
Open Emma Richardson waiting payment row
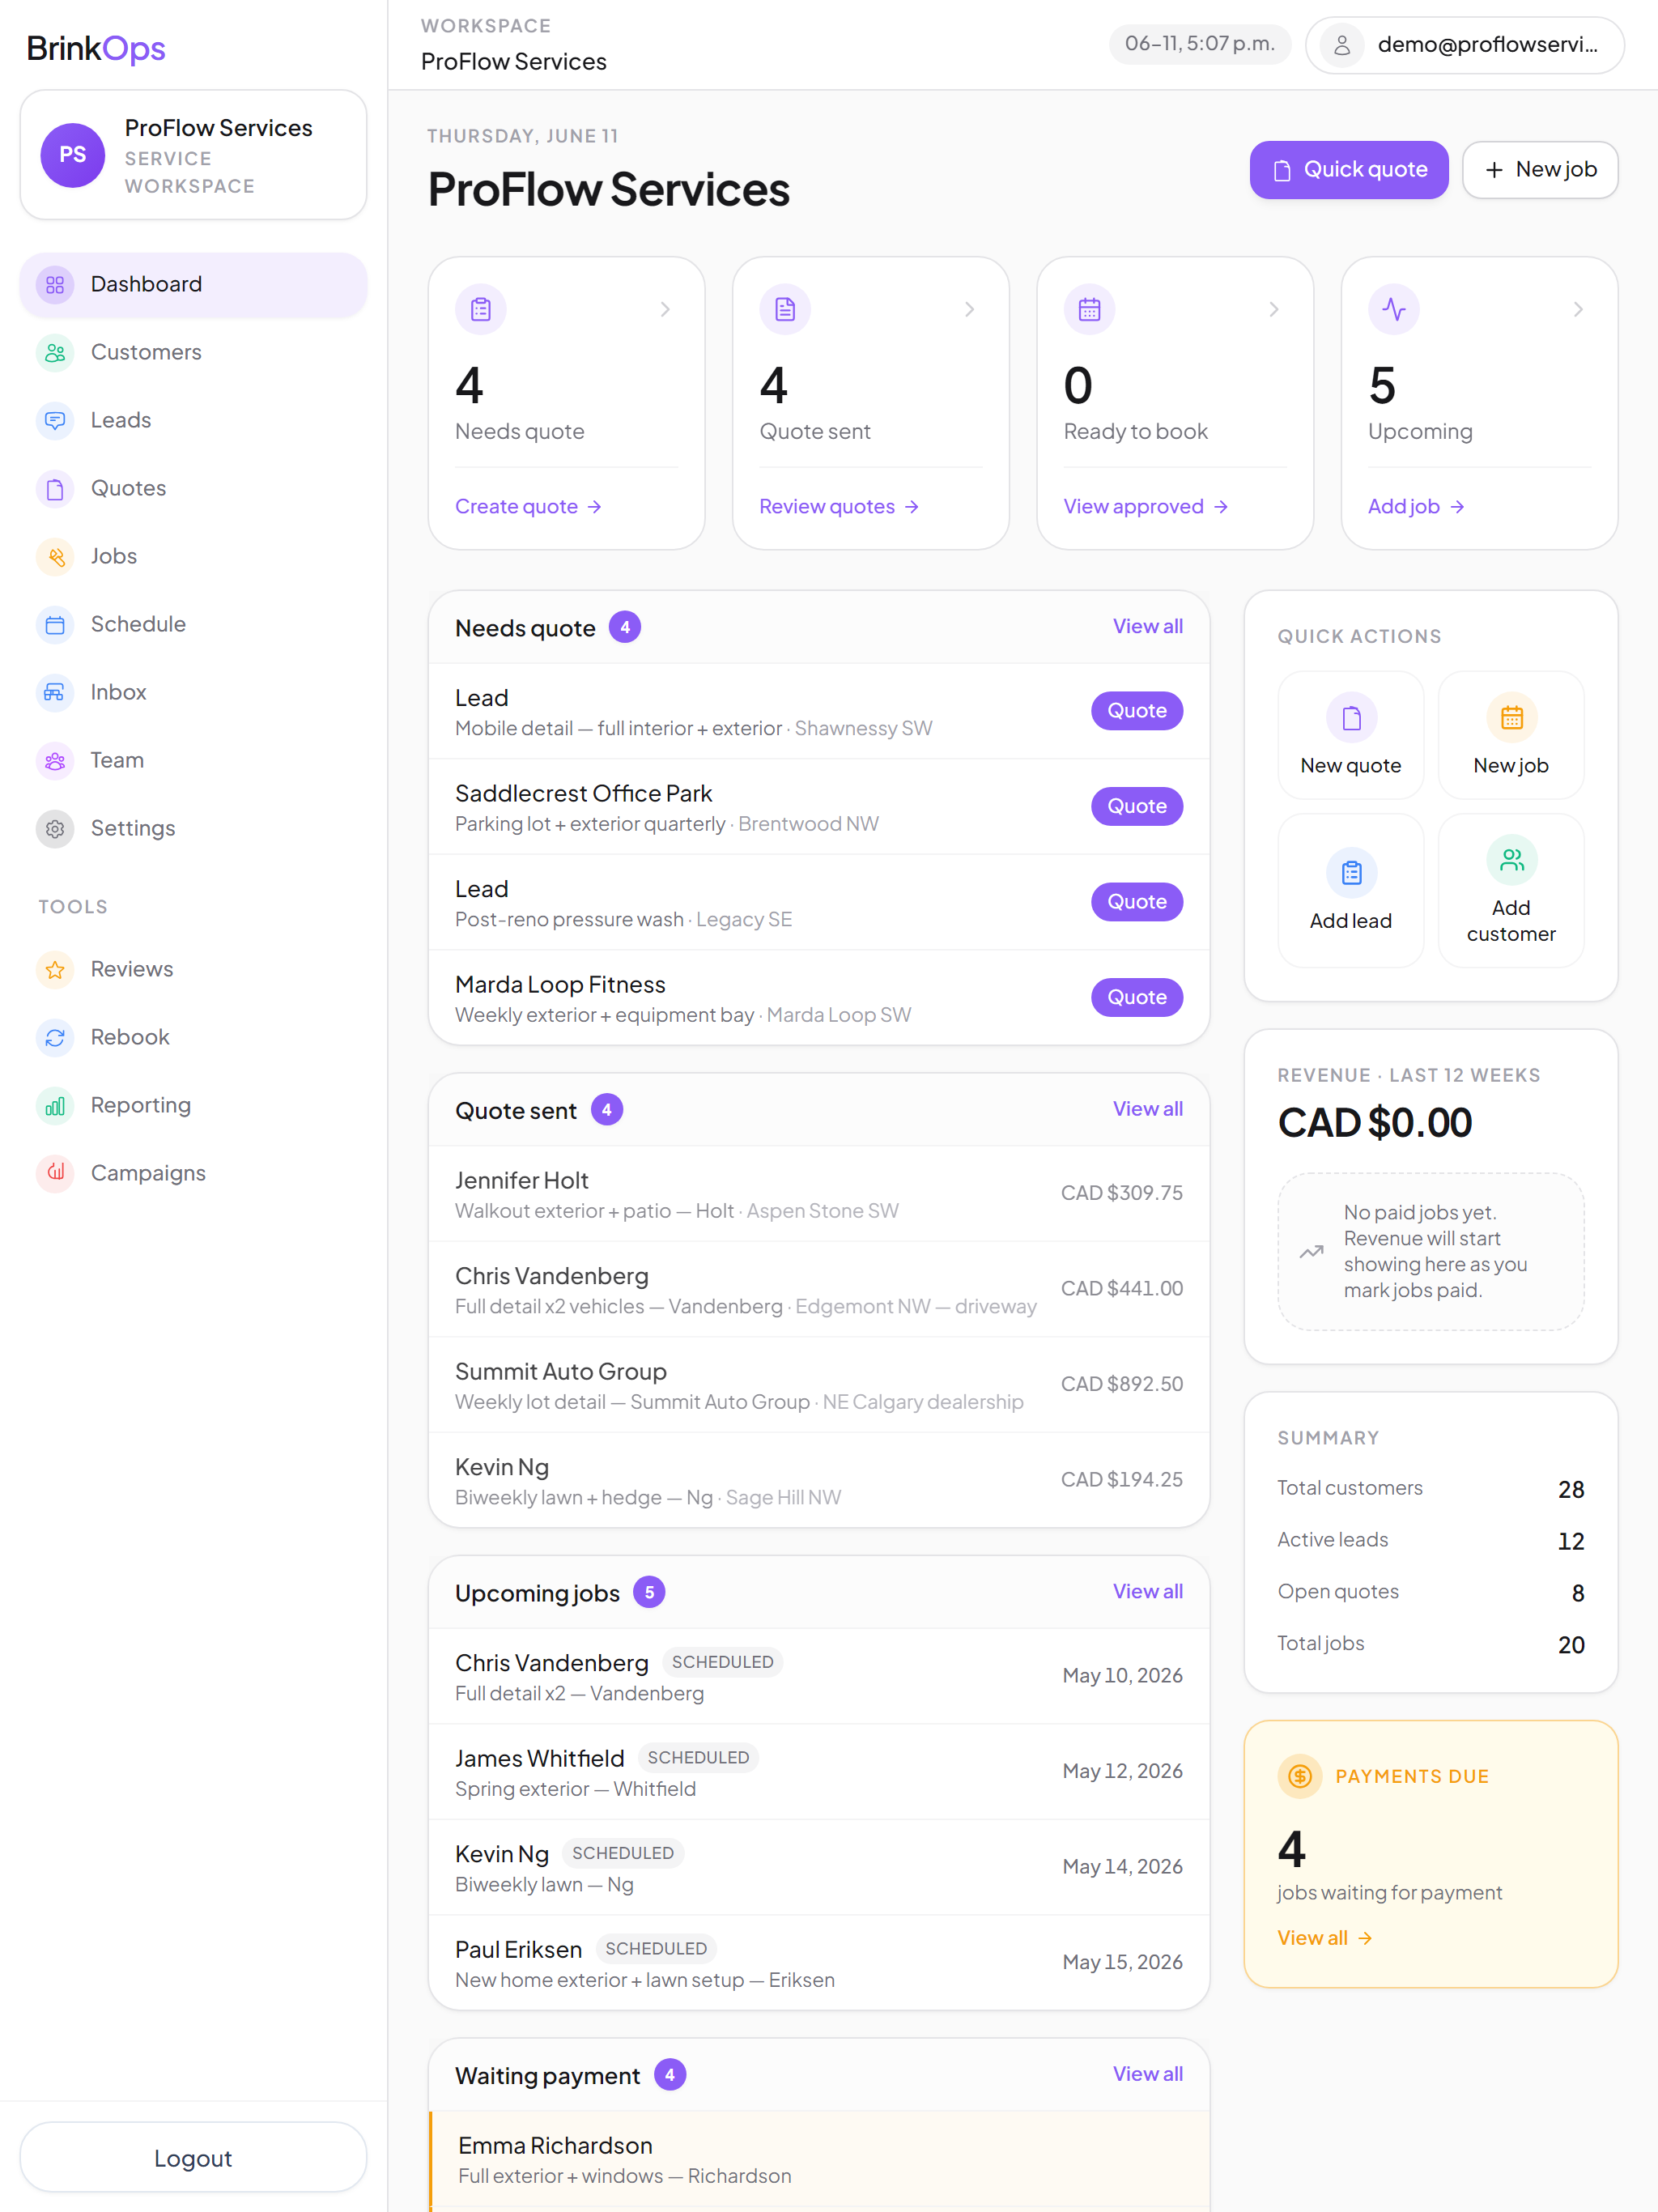pos(819,2159)
